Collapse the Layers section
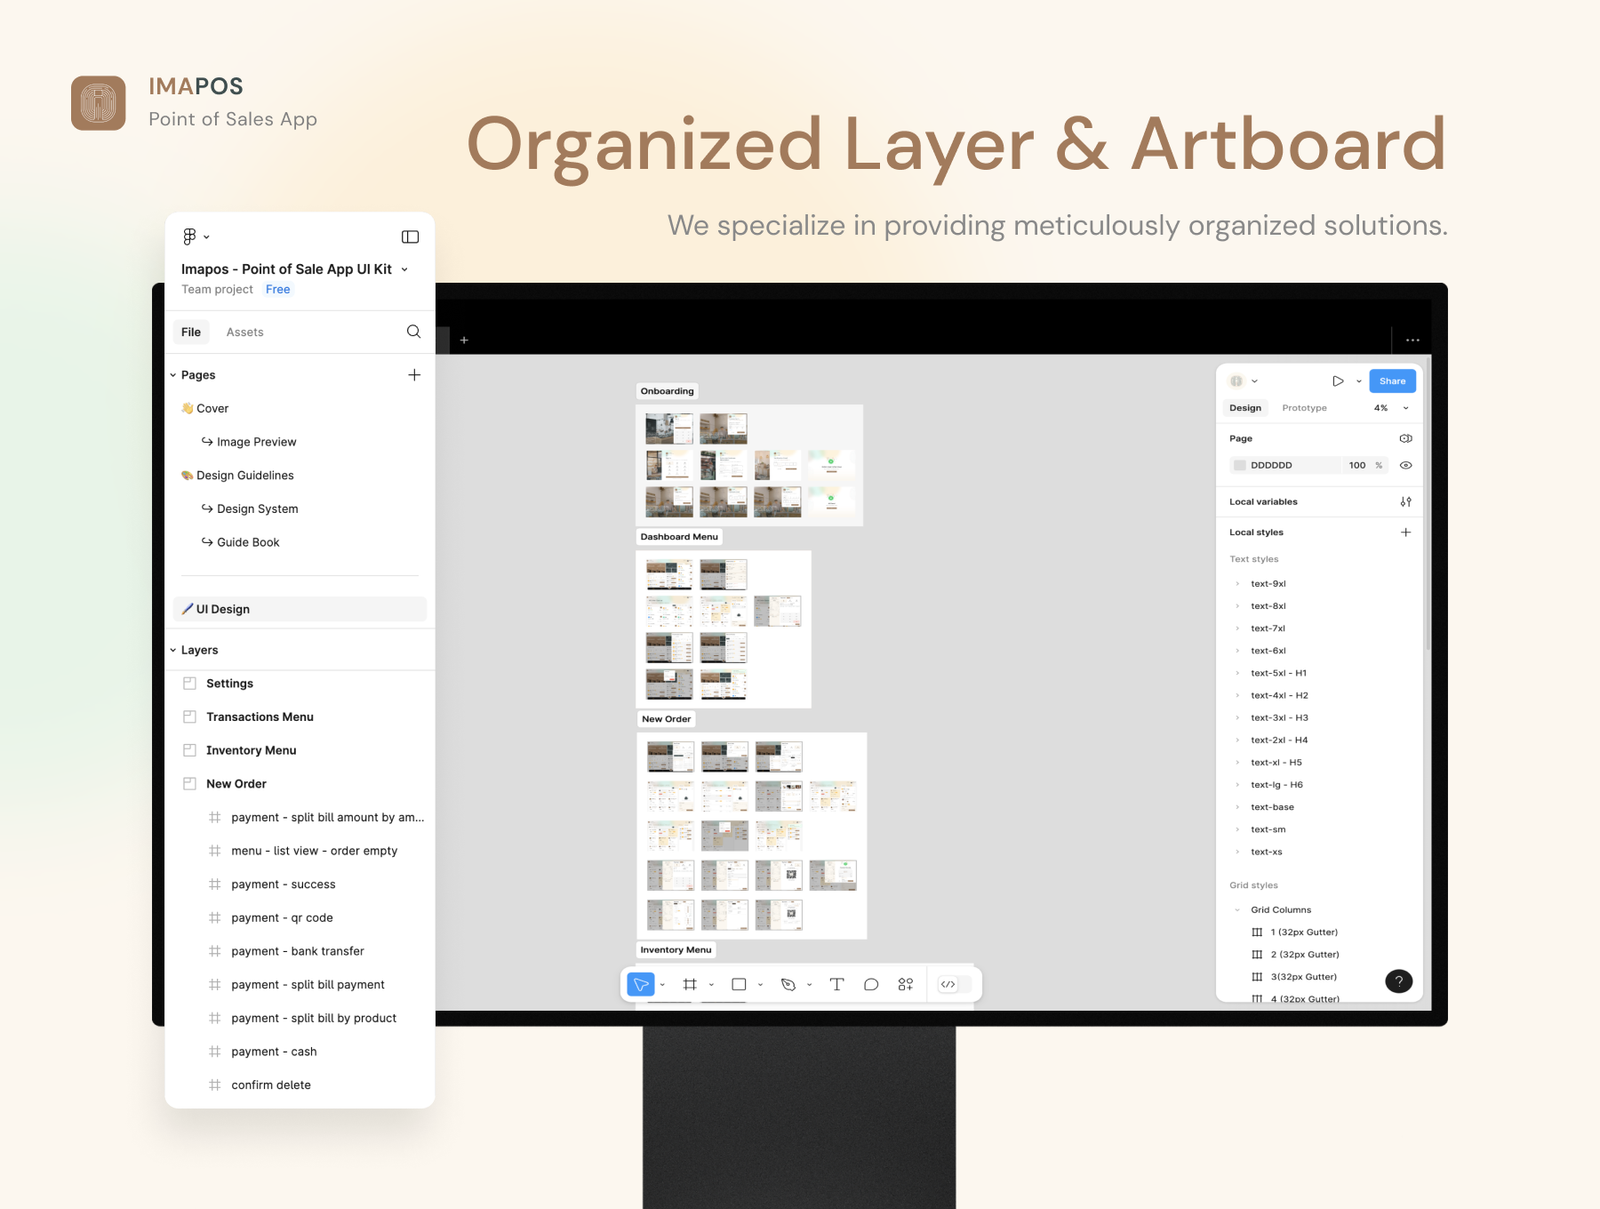The image size is (1600, 1209). click(173, 650)
